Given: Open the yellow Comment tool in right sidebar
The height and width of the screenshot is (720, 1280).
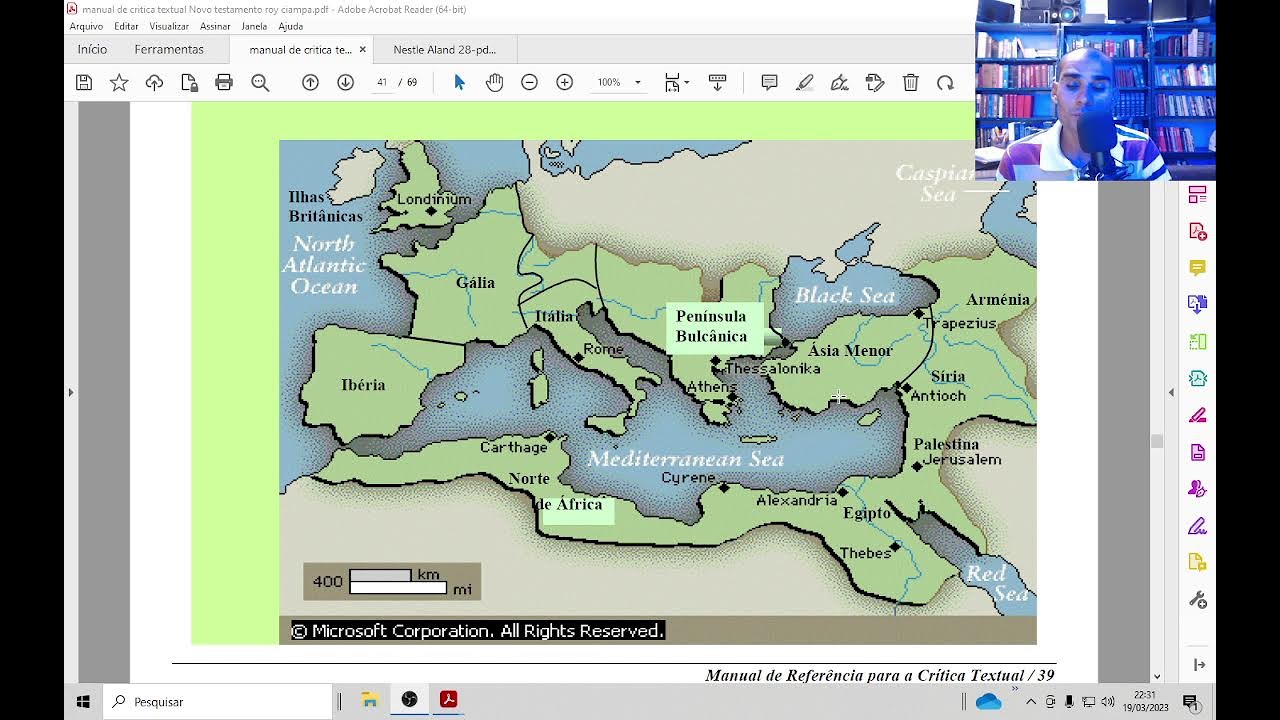Looking at the screenshot, I should 1197,268.
